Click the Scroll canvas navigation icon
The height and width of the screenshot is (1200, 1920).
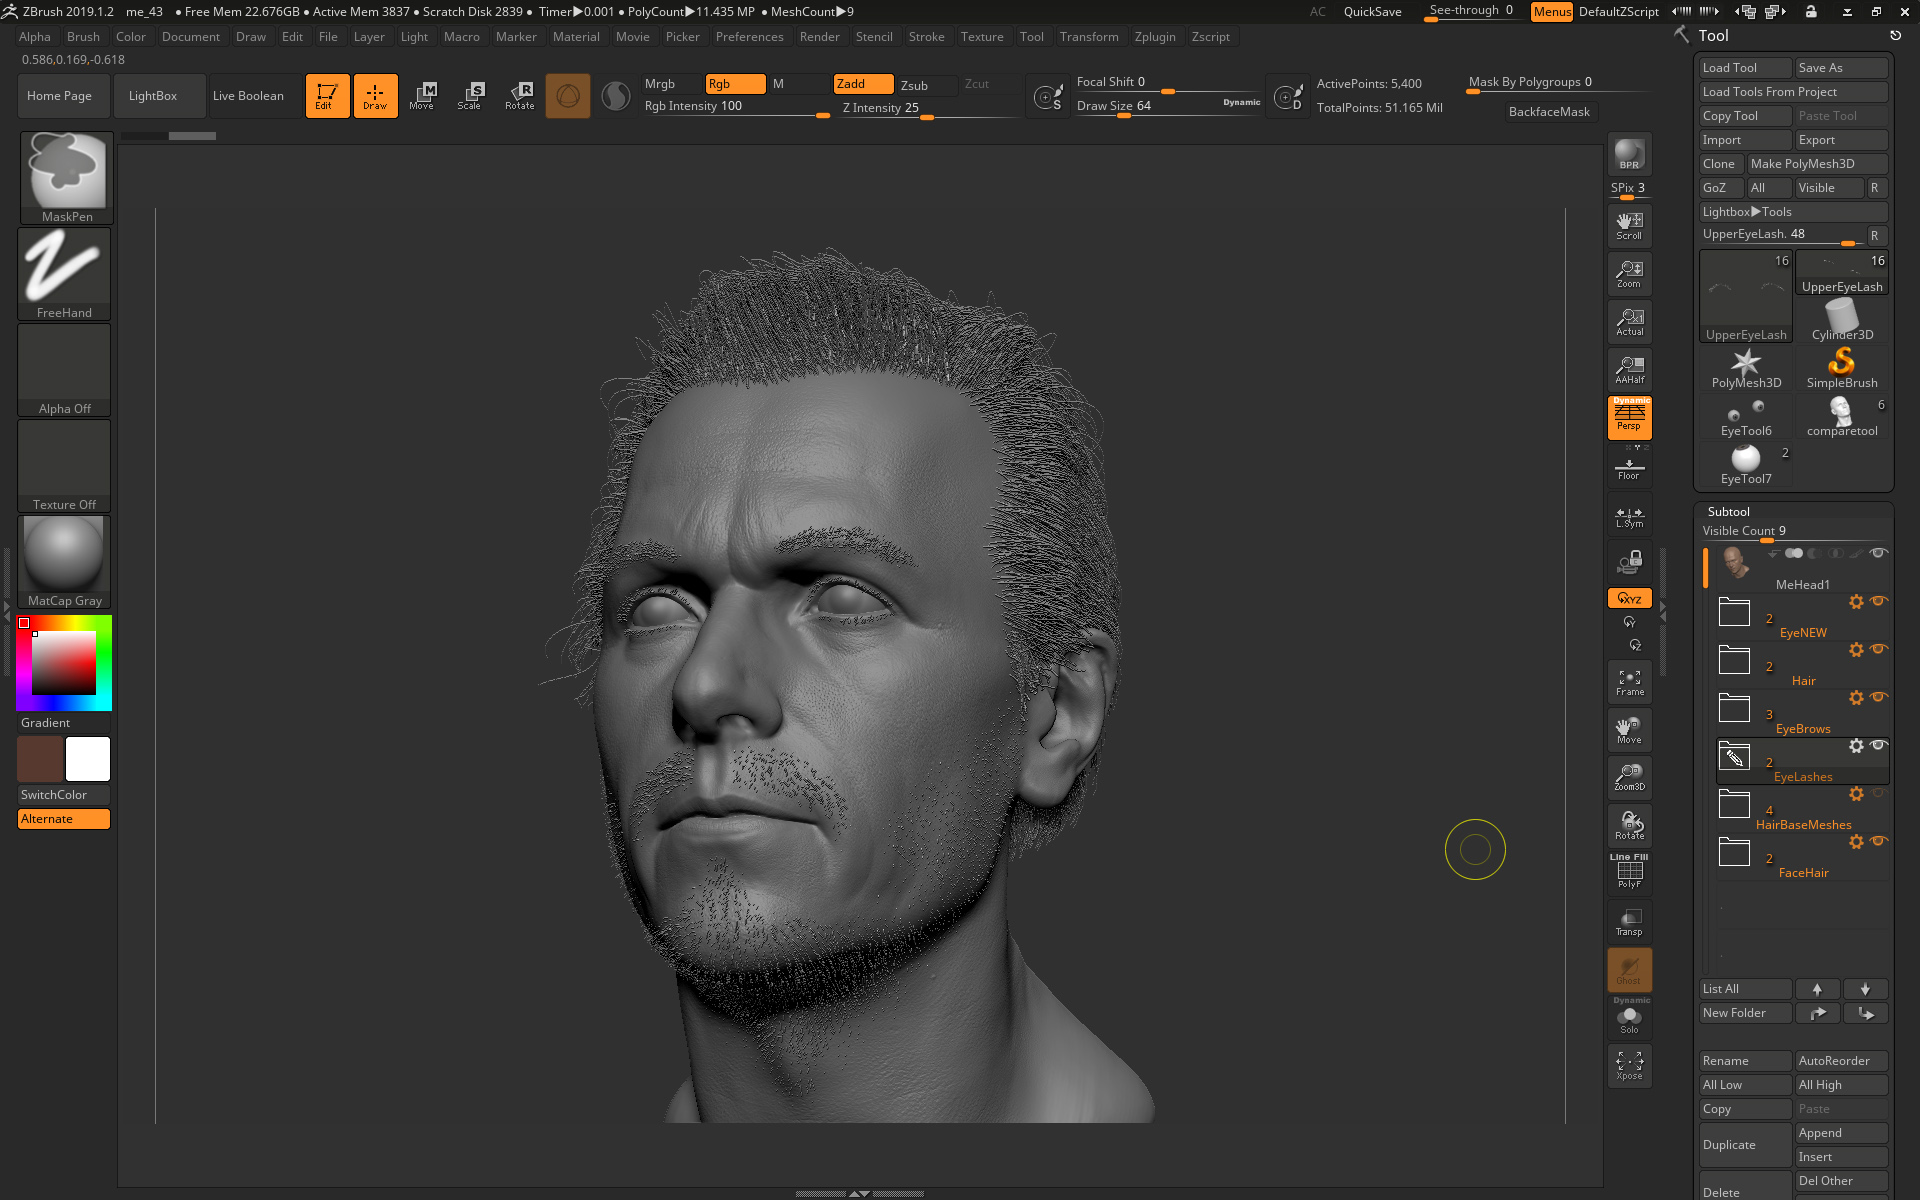(x=1629, y=226)
